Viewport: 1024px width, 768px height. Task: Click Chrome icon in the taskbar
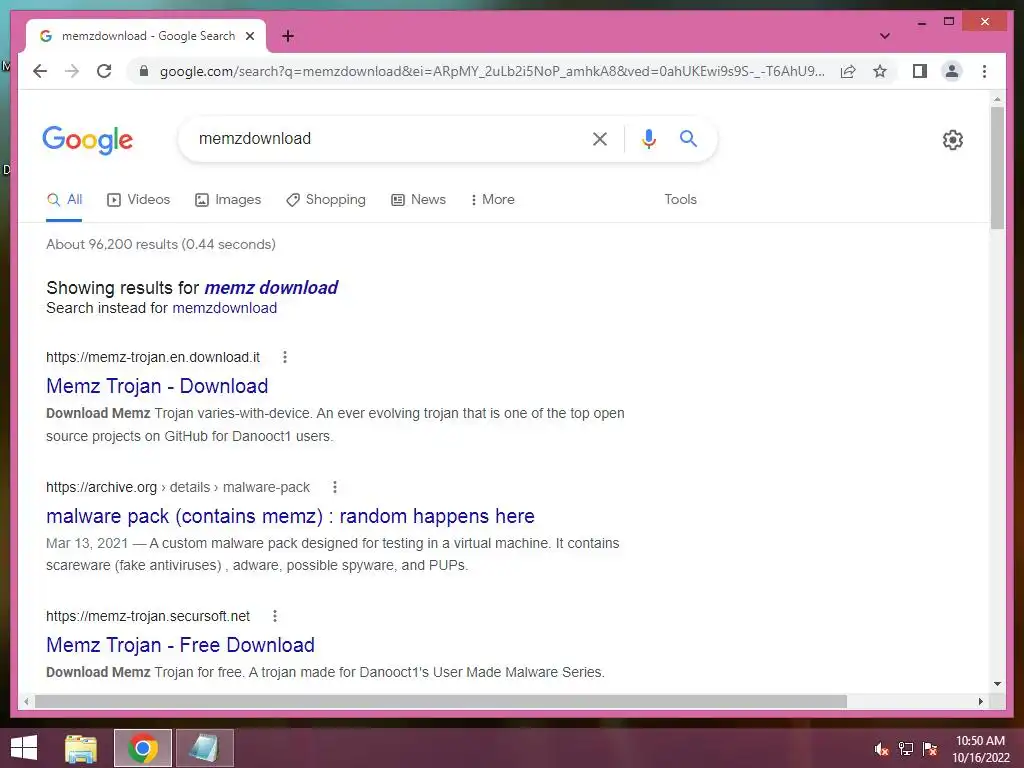(143, 748)
